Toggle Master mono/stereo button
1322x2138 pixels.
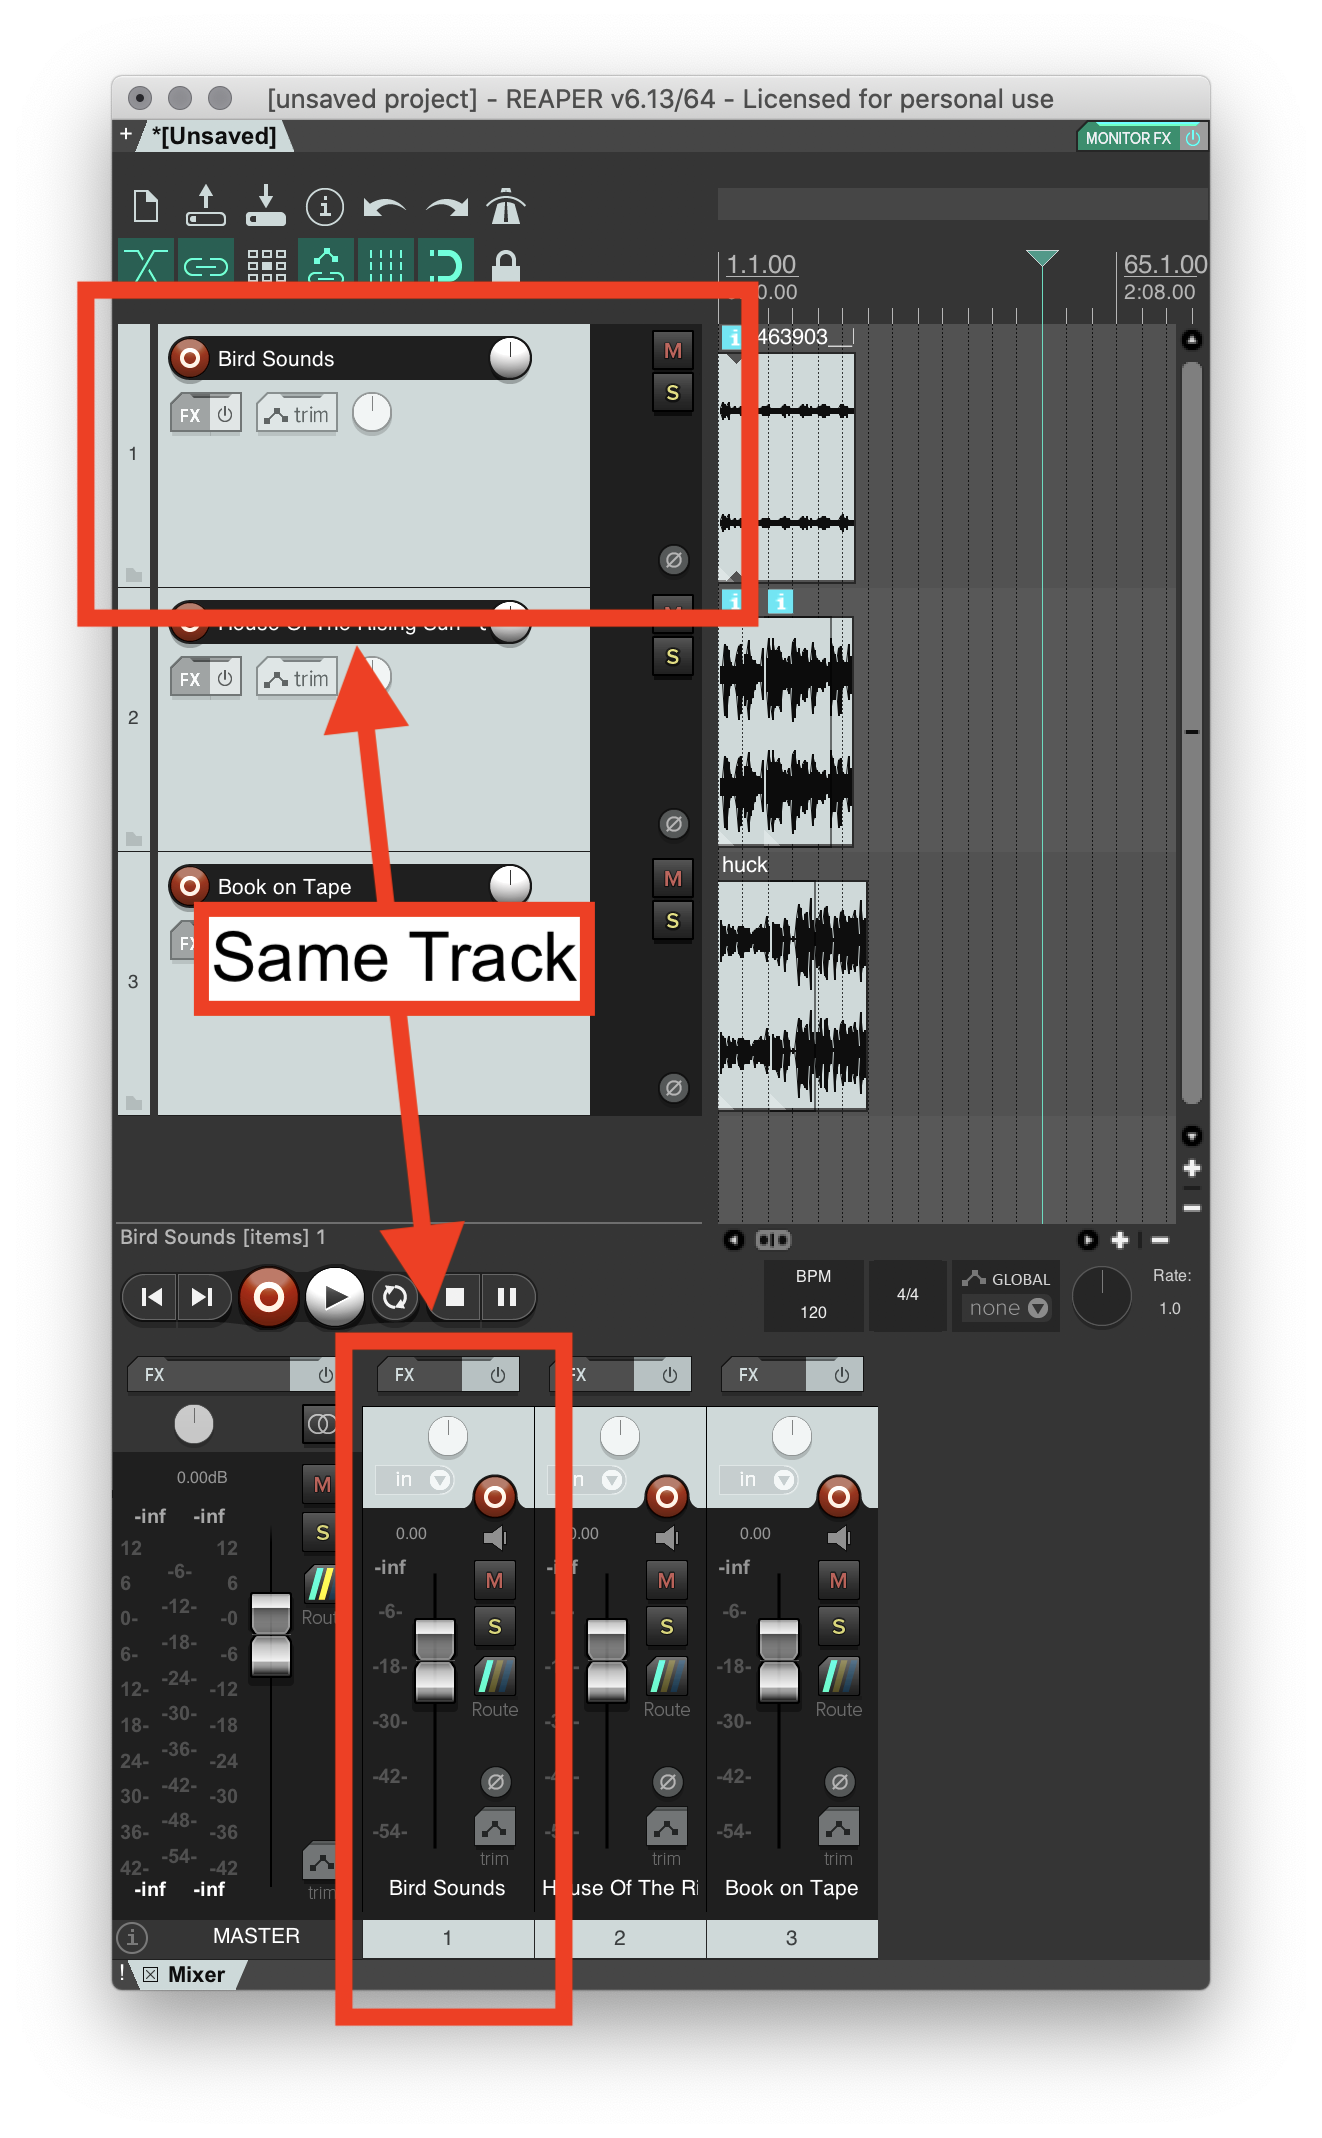tap(319, 1423)
